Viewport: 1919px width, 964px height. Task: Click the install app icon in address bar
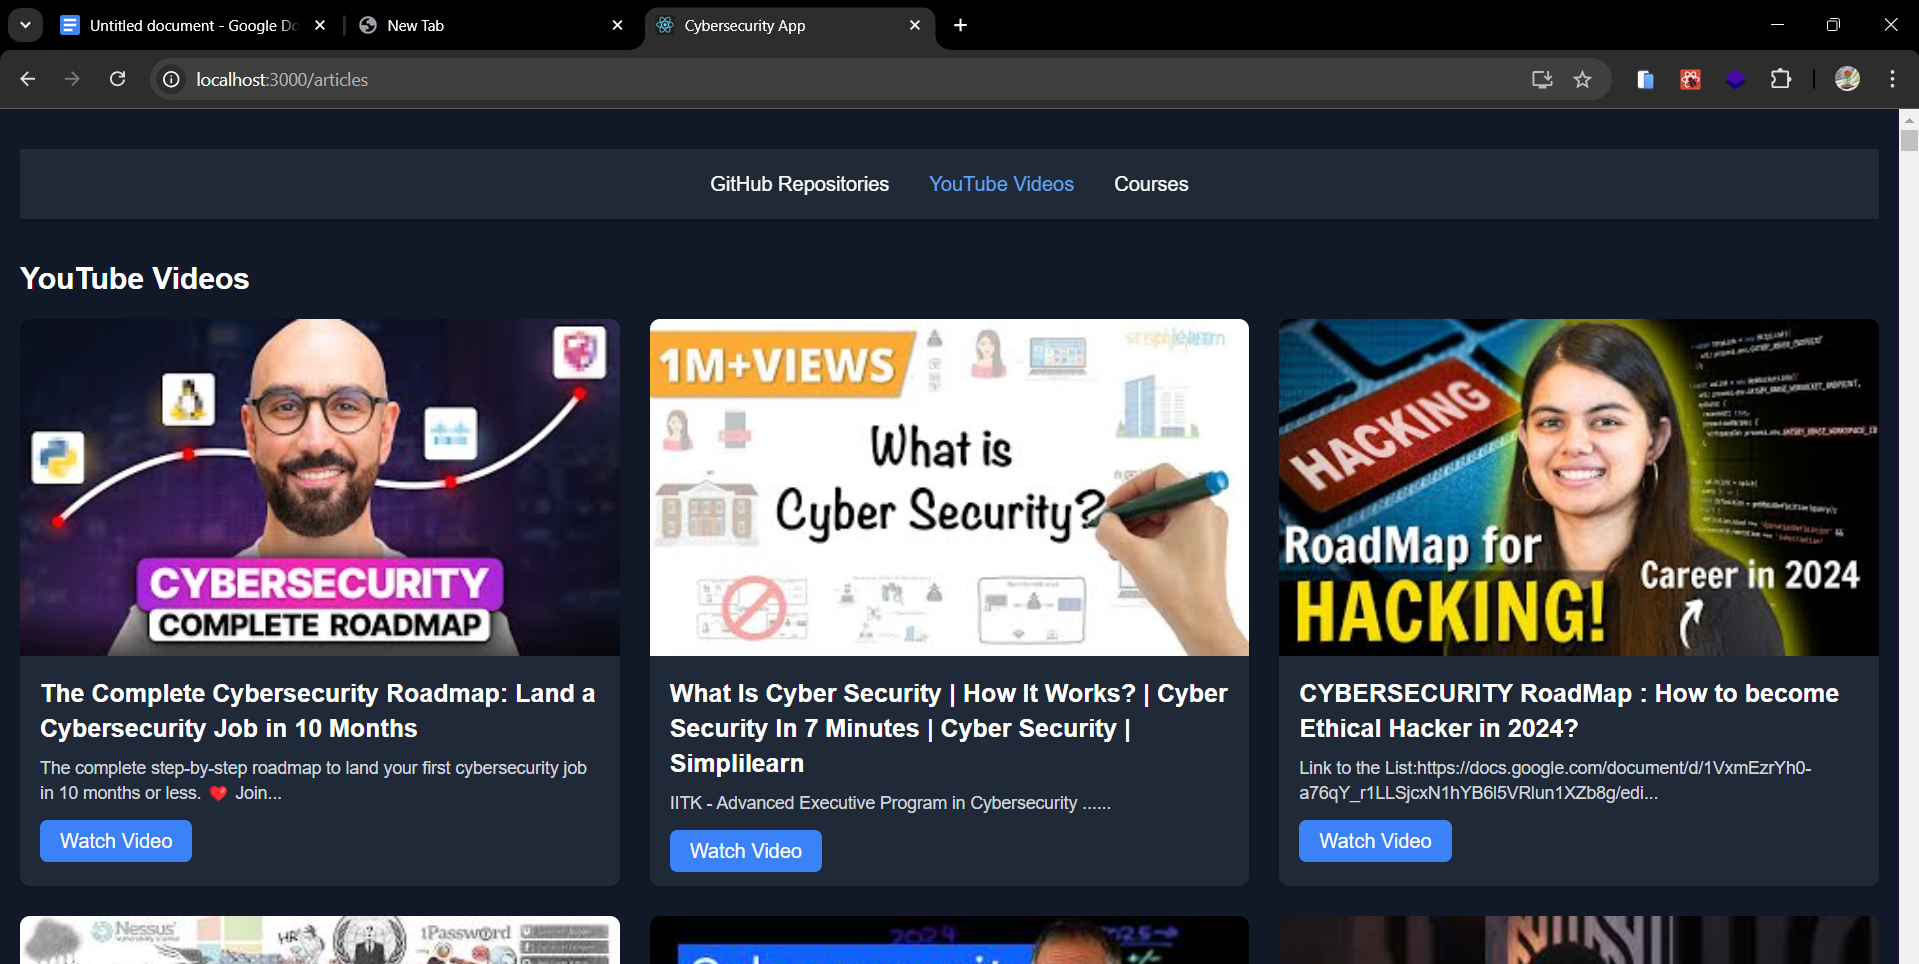tap(1542, 79)
